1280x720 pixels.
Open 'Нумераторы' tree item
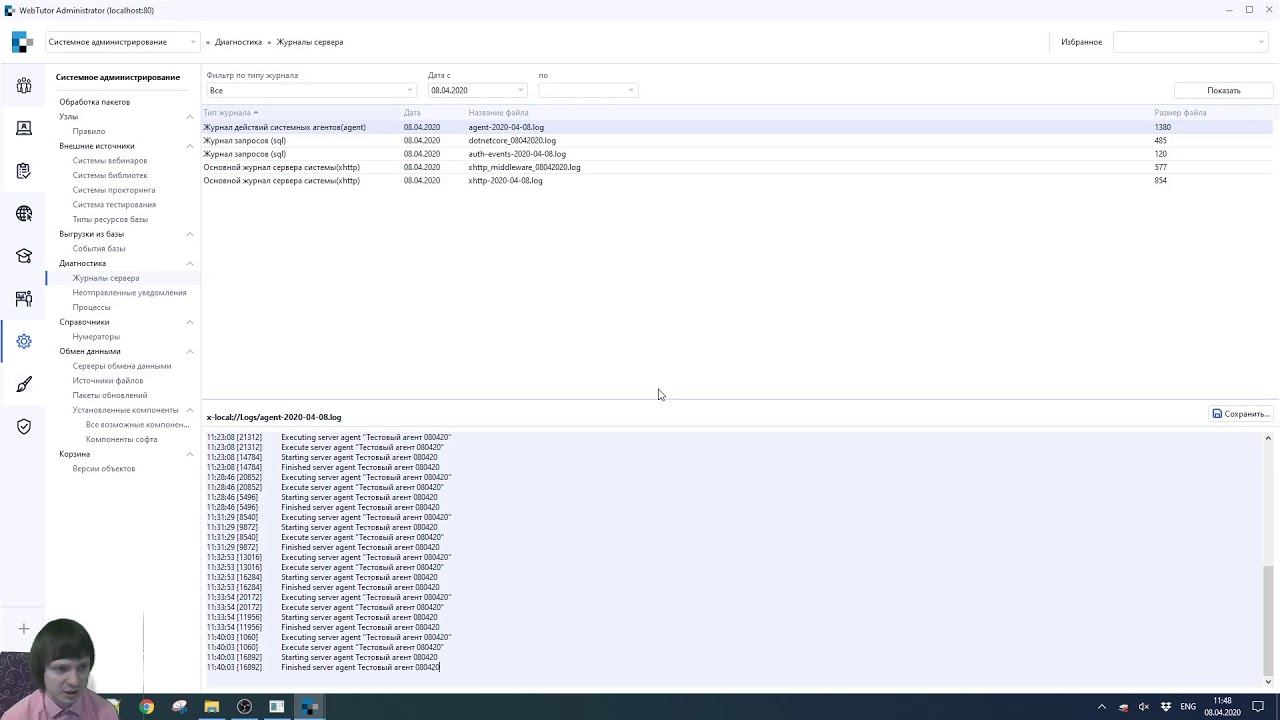tap(96, 337)
